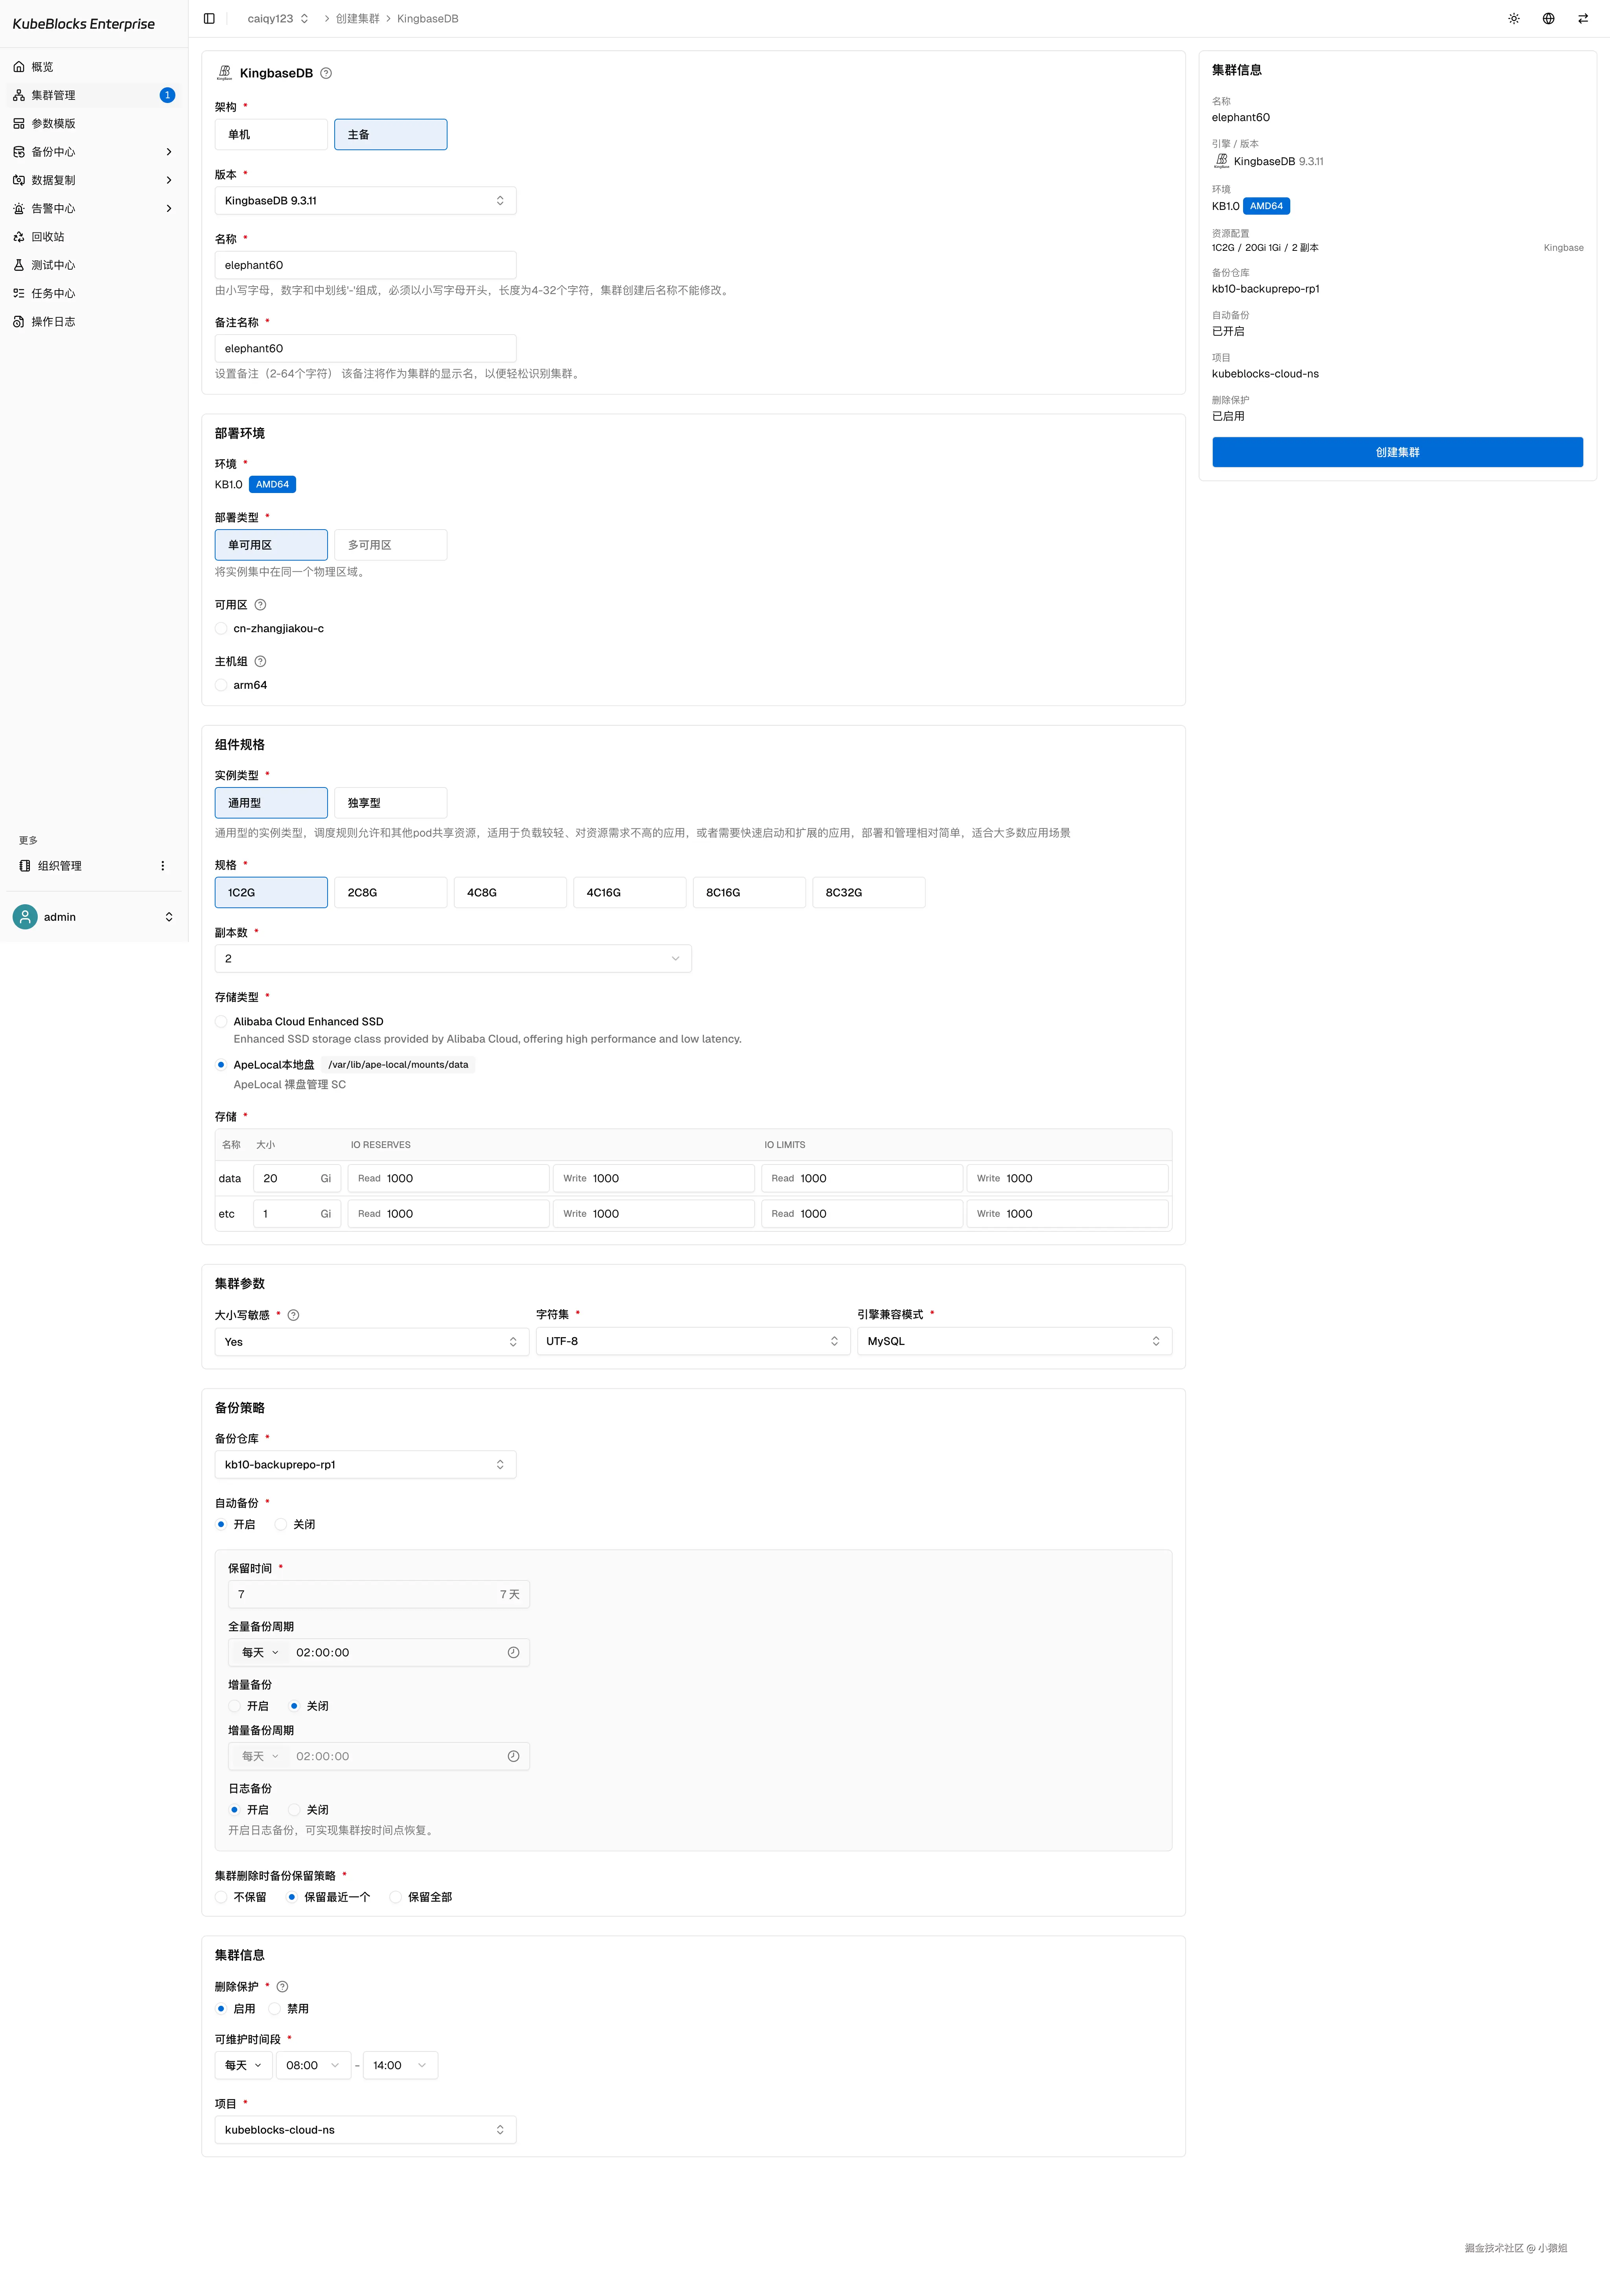
Task: Click the 删除保护 help question icon
Action: (282, 1987)
